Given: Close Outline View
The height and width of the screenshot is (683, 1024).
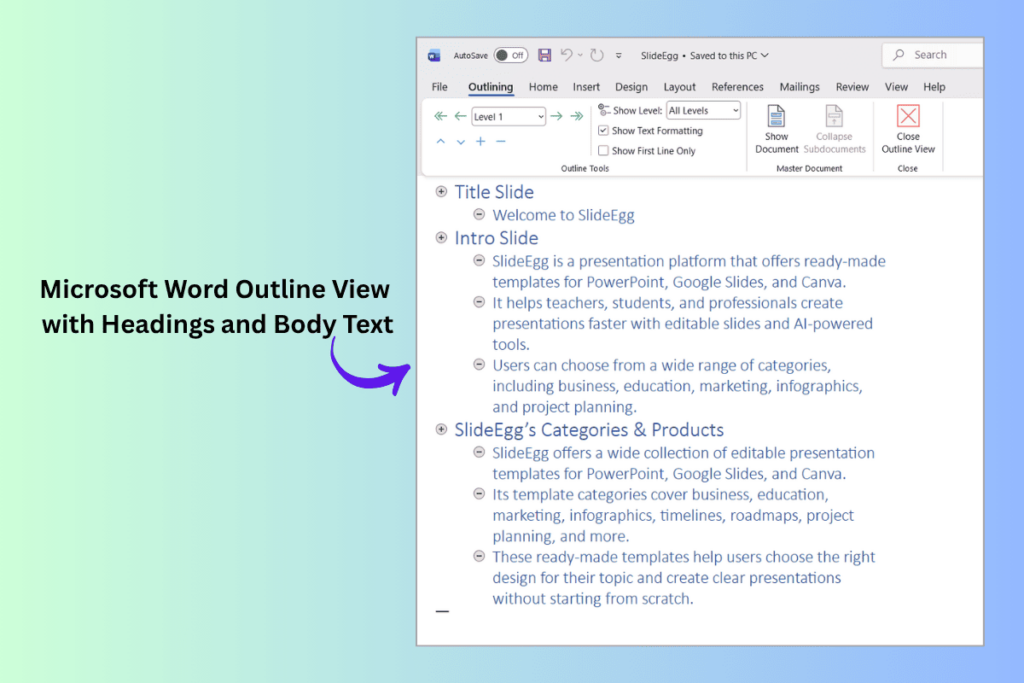Looking at the screenshot, I should pyautogui.click(x=908, y=129).
